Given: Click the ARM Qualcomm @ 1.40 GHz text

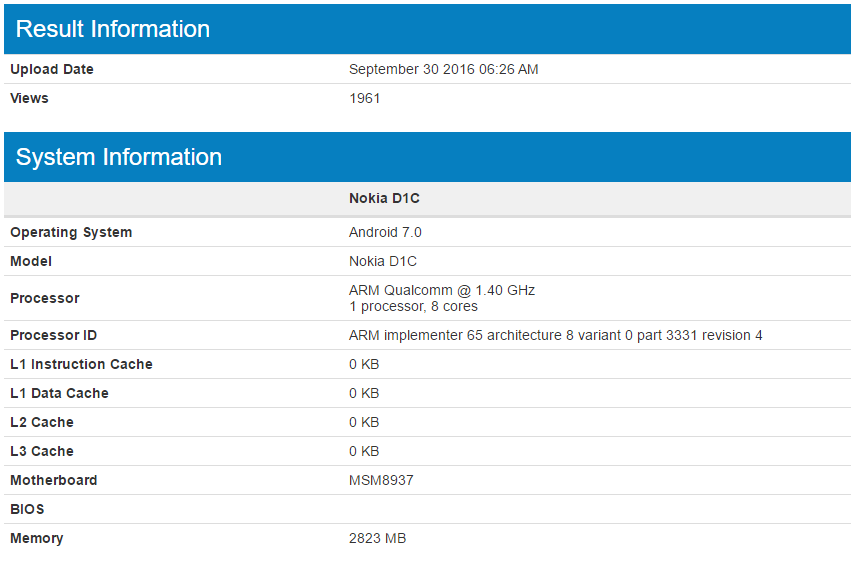Looking at the screenshot, I should point(442,290).
